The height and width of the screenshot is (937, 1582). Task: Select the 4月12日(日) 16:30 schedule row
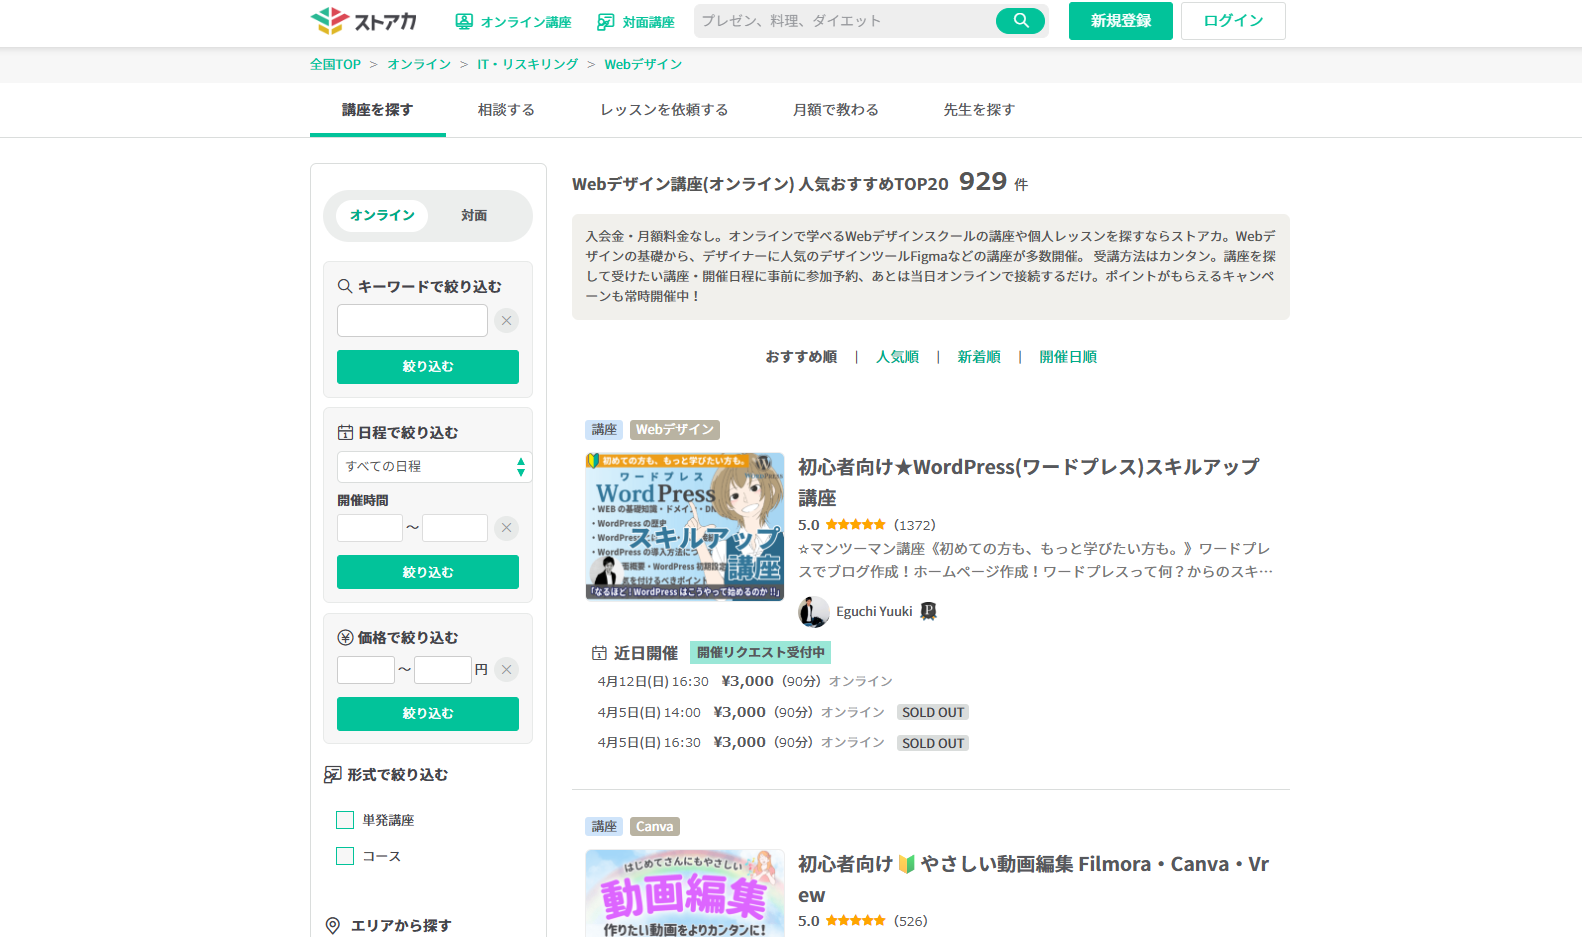point(745,681)
